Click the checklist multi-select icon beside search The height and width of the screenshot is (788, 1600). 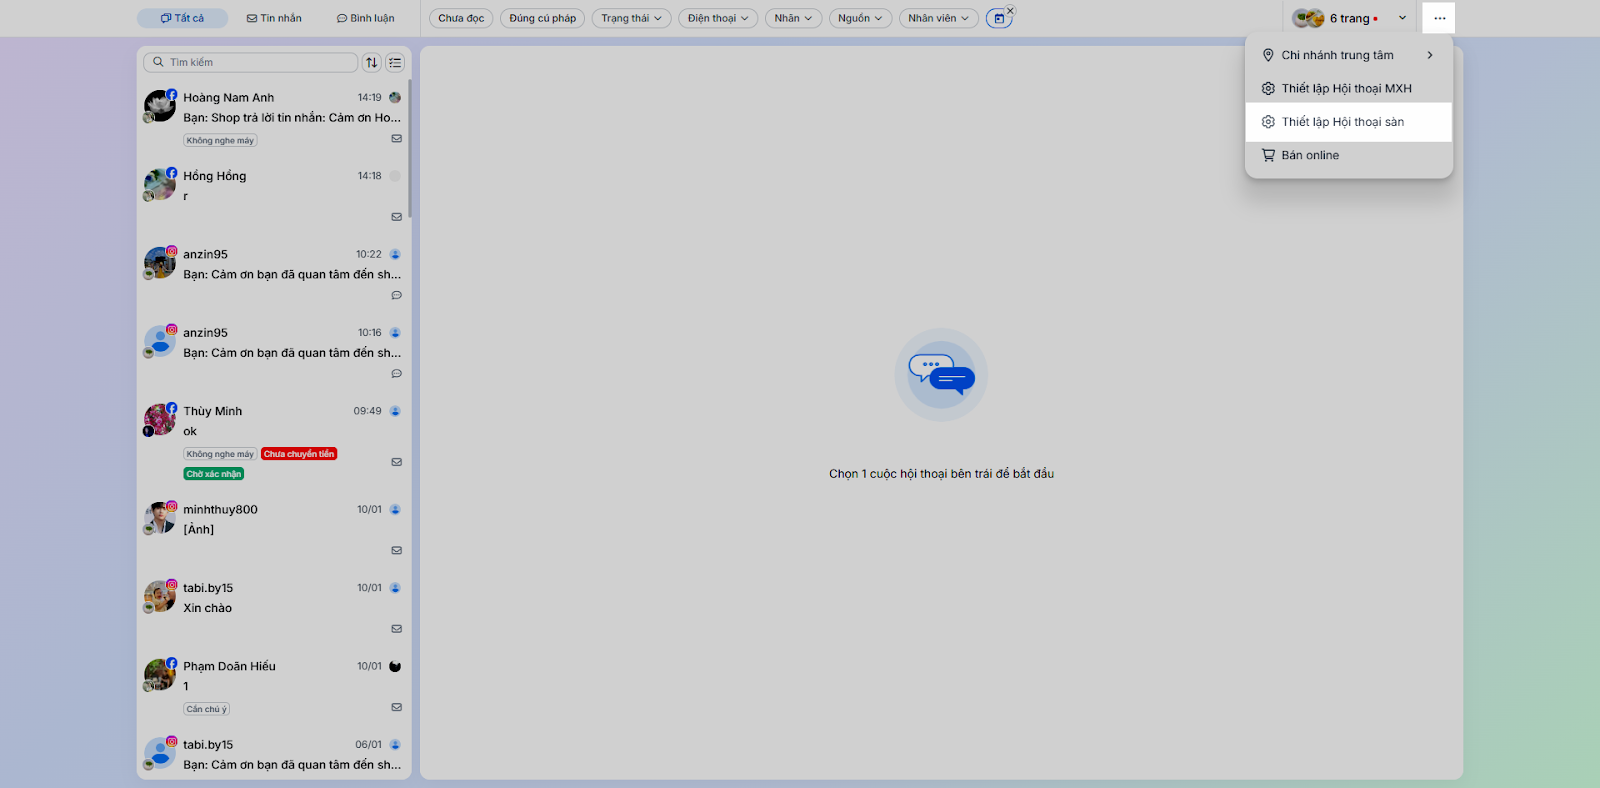396,62
